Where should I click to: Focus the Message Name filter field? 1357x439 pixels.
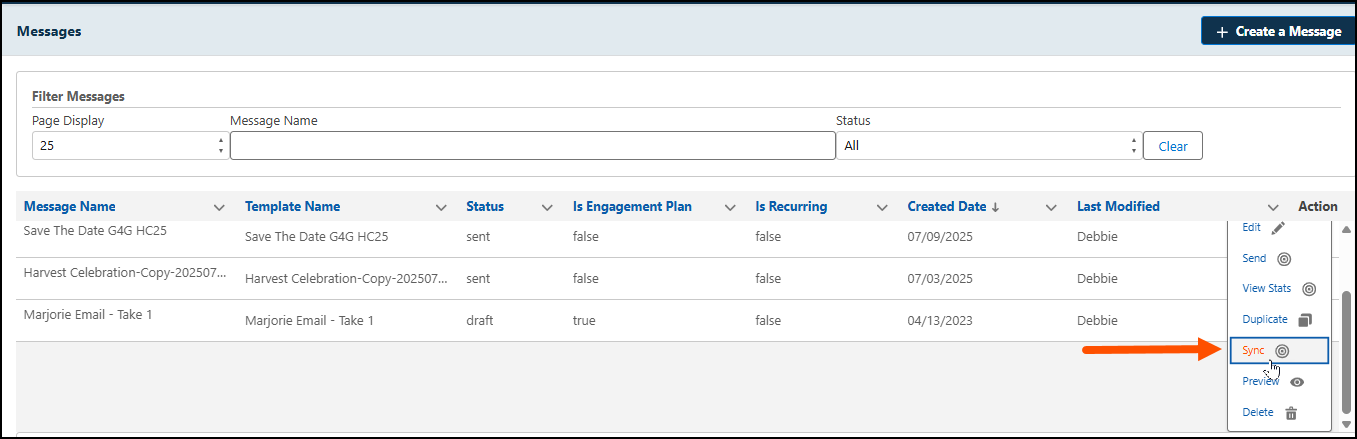click(x=532, y=146)
